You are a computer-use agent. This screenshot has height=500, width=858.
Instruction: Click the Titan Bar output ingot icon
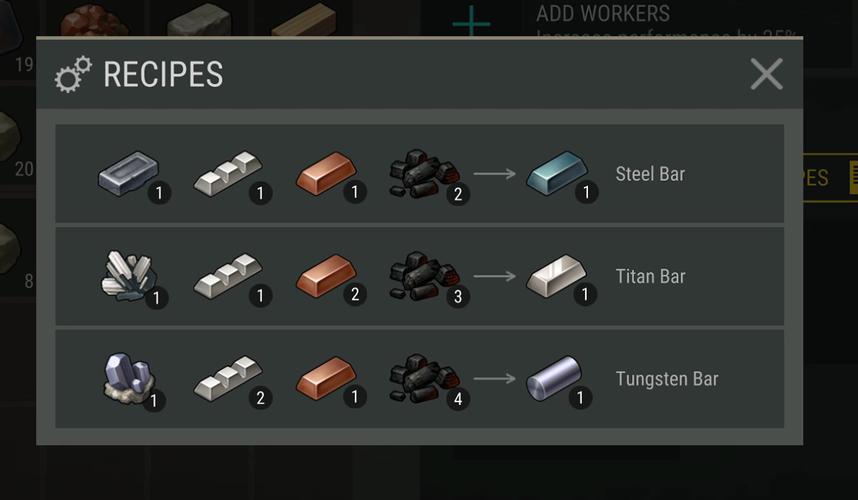pos(556,276)
